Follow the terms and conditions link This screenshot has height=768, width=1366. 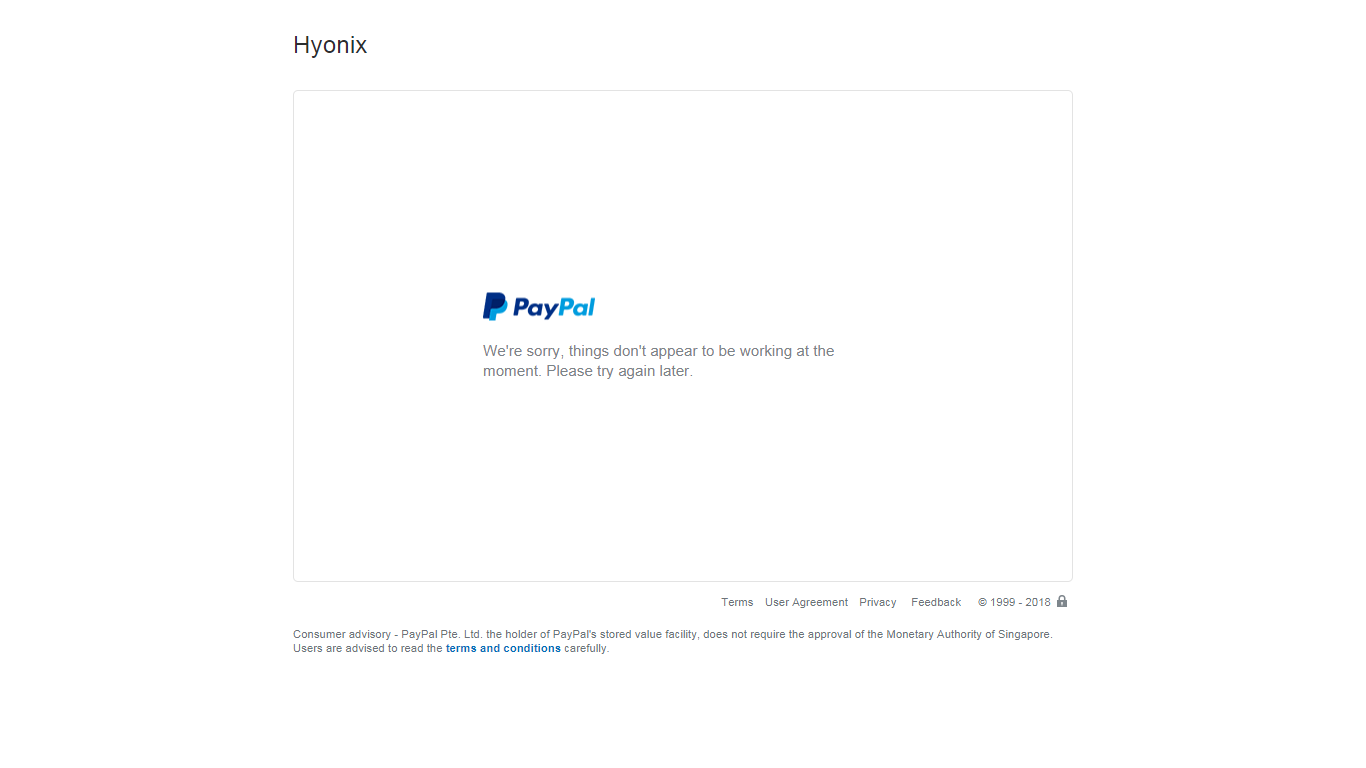[503, 648]
